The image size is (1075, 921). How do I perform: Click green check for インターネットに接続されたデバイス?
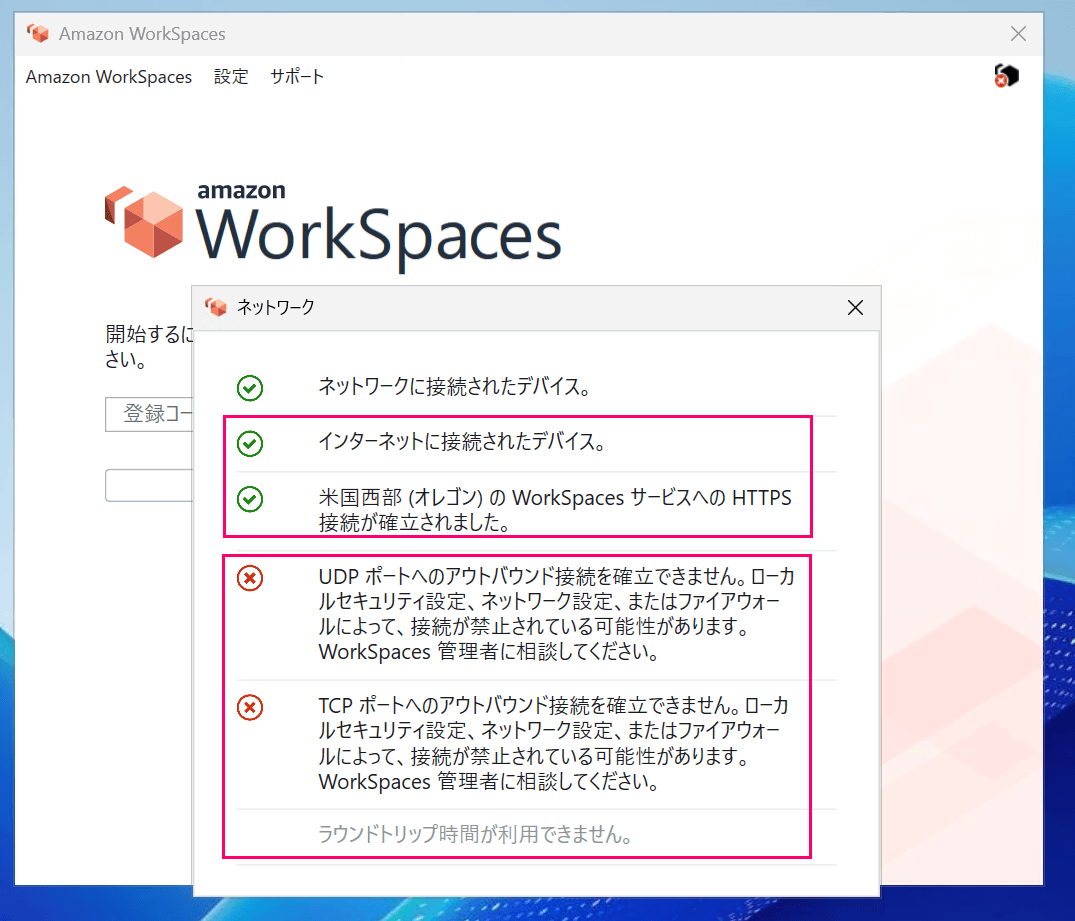point(250,444)
